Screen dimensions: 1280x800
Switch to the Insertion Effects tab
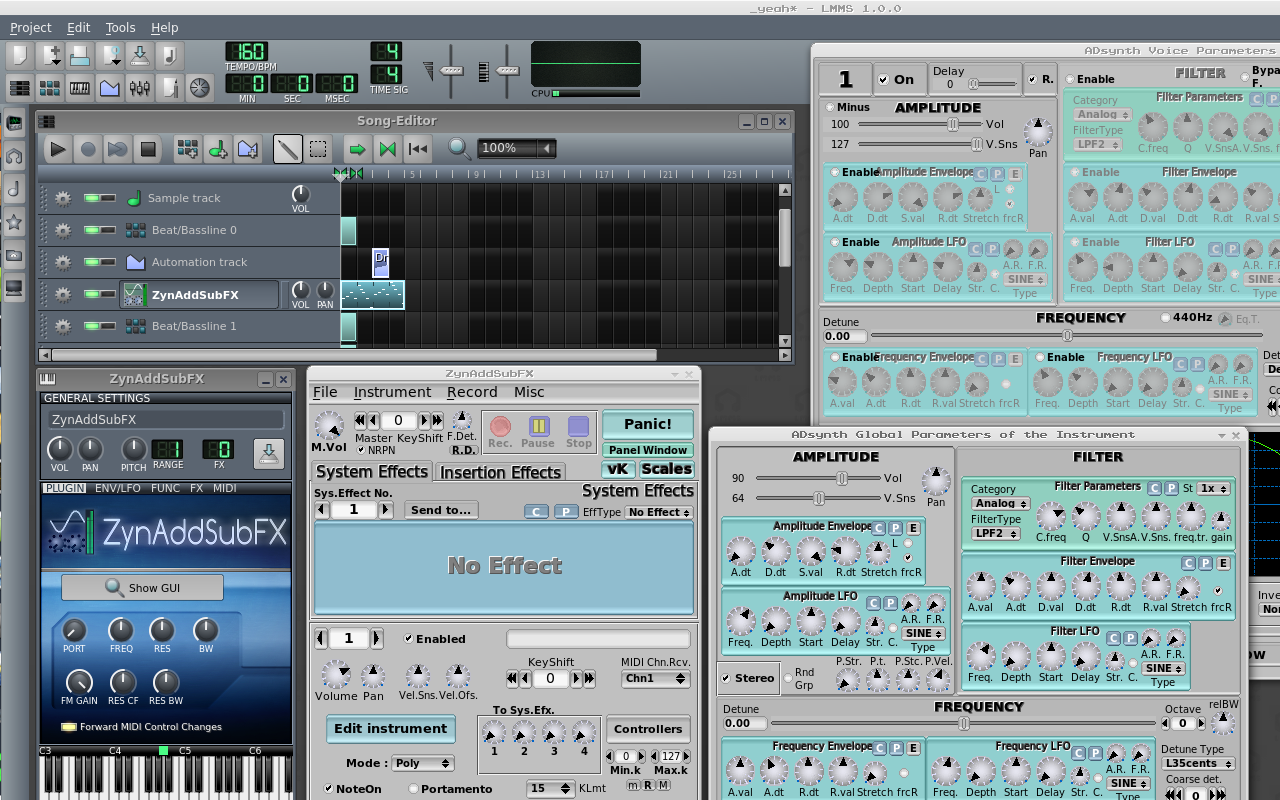pos(500,472)
